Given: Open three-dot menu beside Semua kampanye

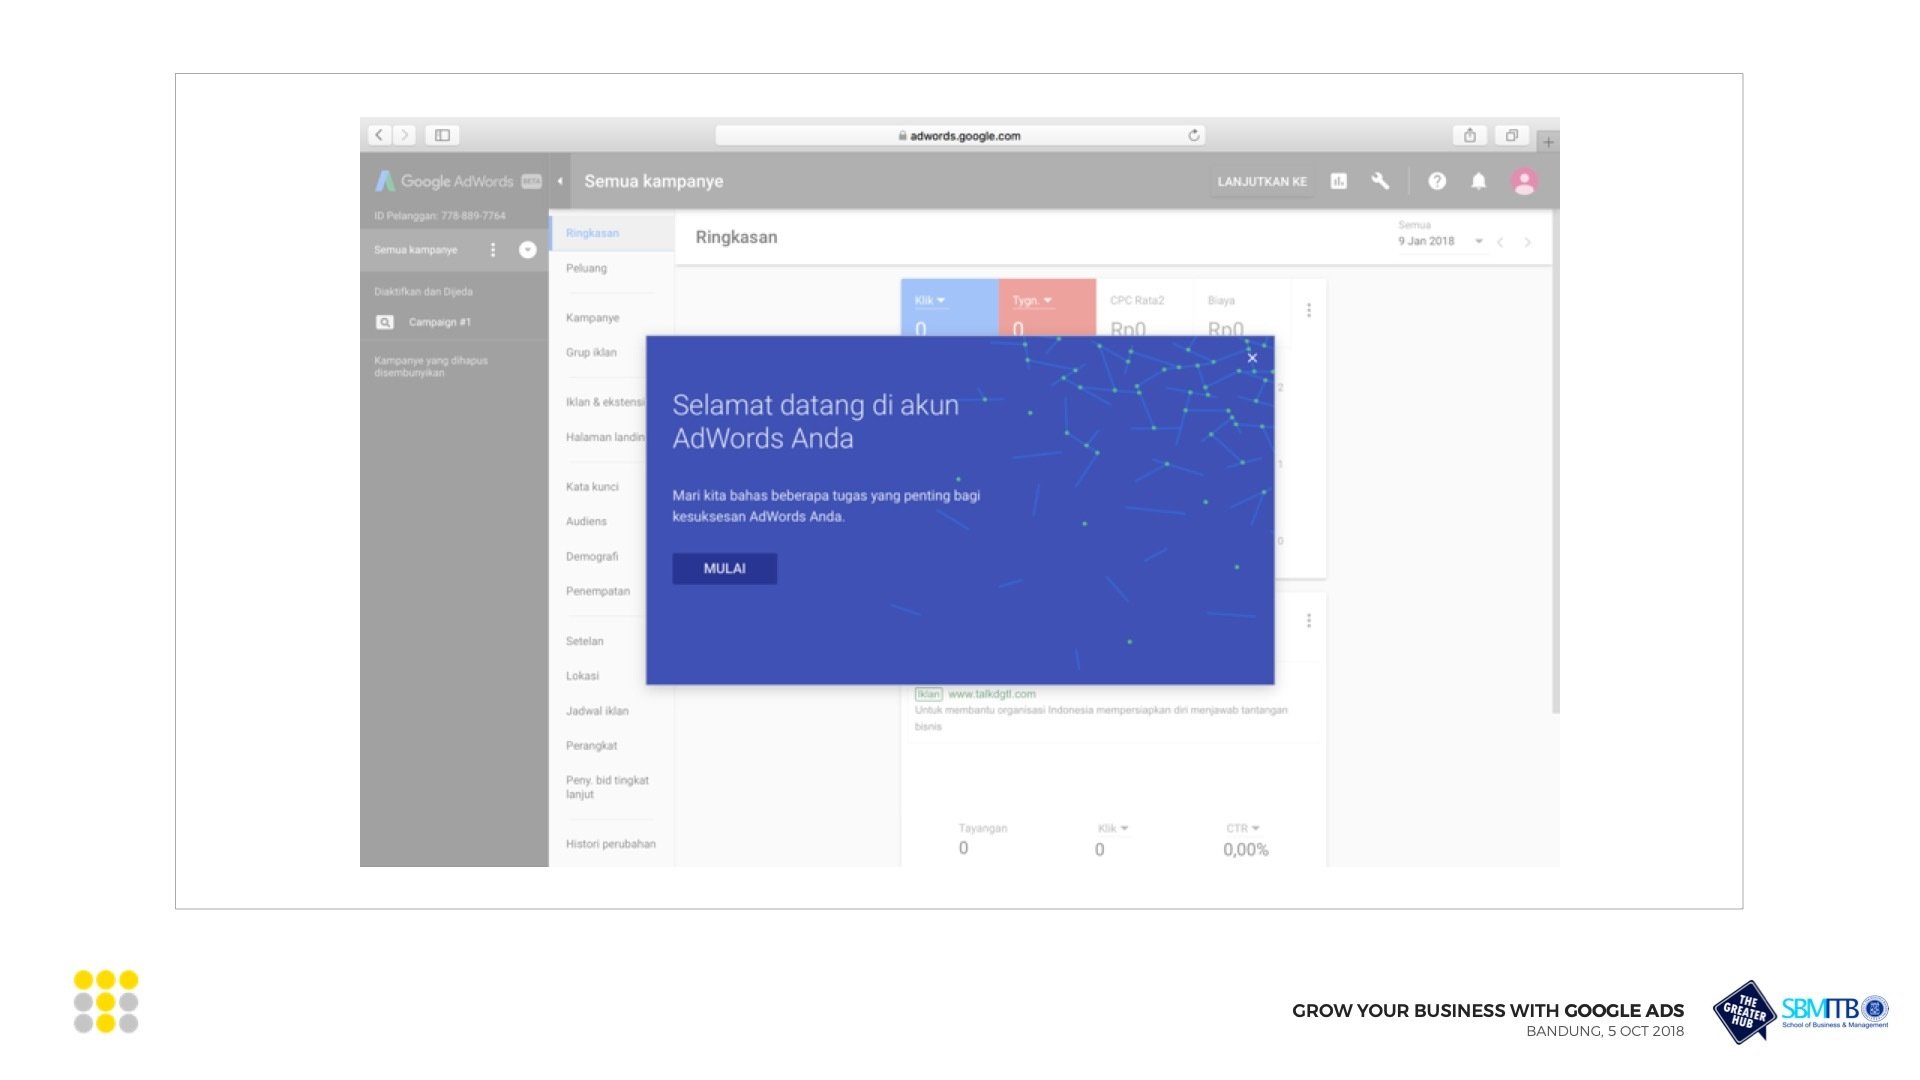Looking at the screenshot, I should (492, 250).
